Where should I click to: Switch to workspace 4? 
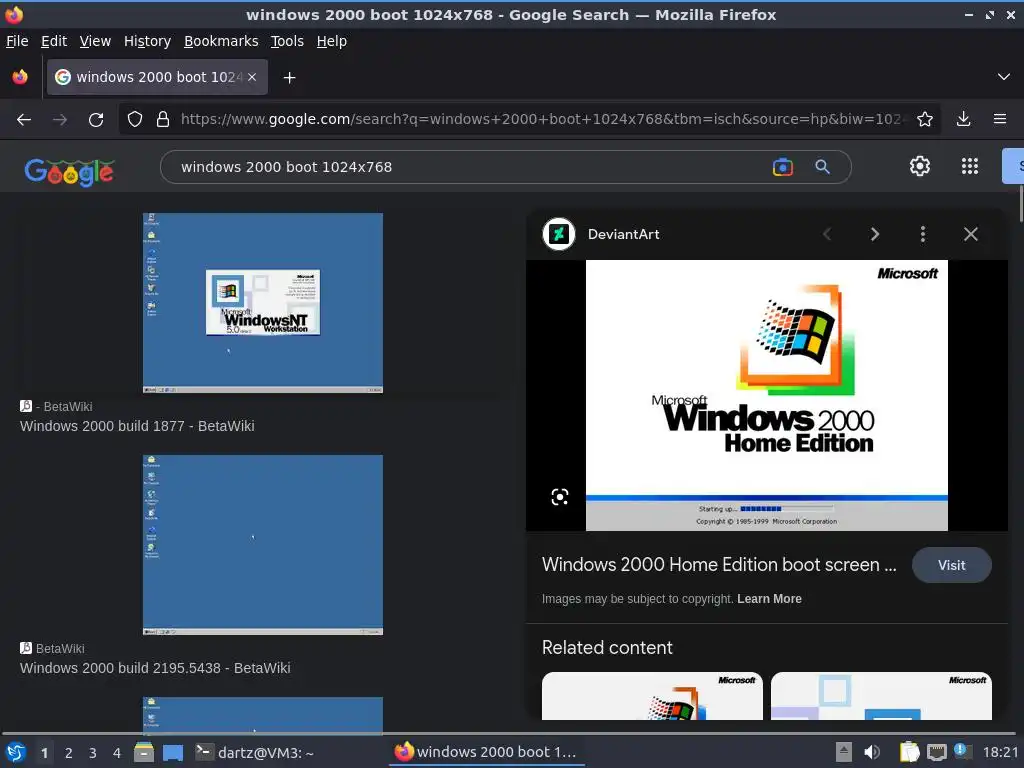click(117, 753)
